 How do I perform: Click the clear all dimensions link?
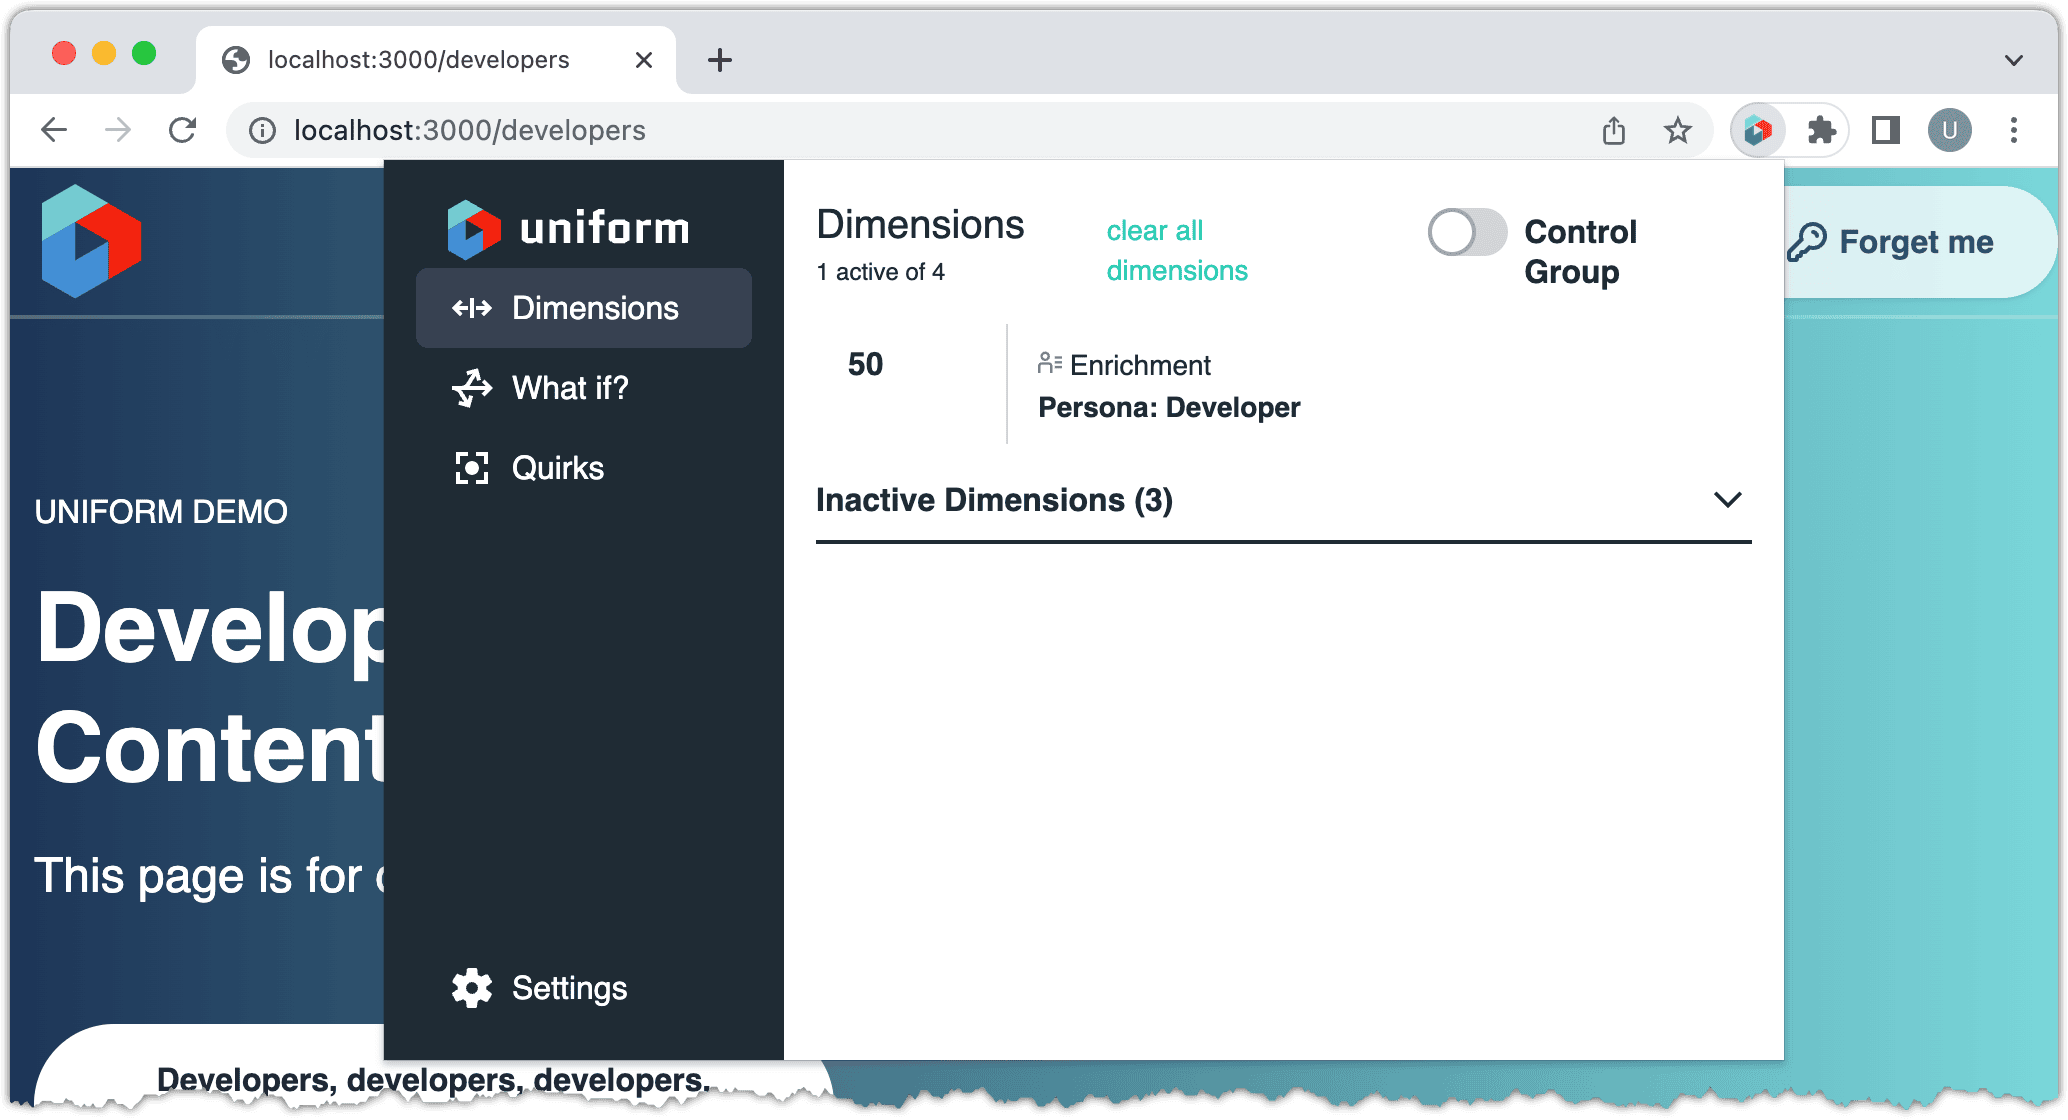pyautogui.click(x=1177, y=250)
